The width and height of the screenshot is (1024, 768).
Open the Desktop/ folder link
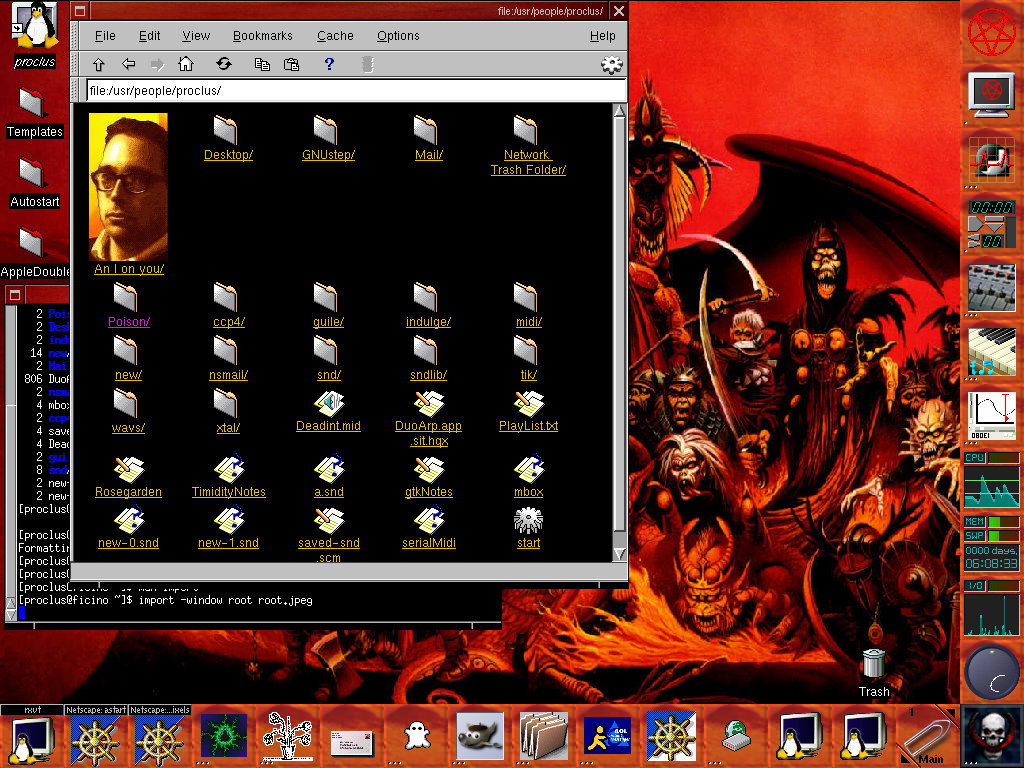pyautogui.click(x=228, y=155)
